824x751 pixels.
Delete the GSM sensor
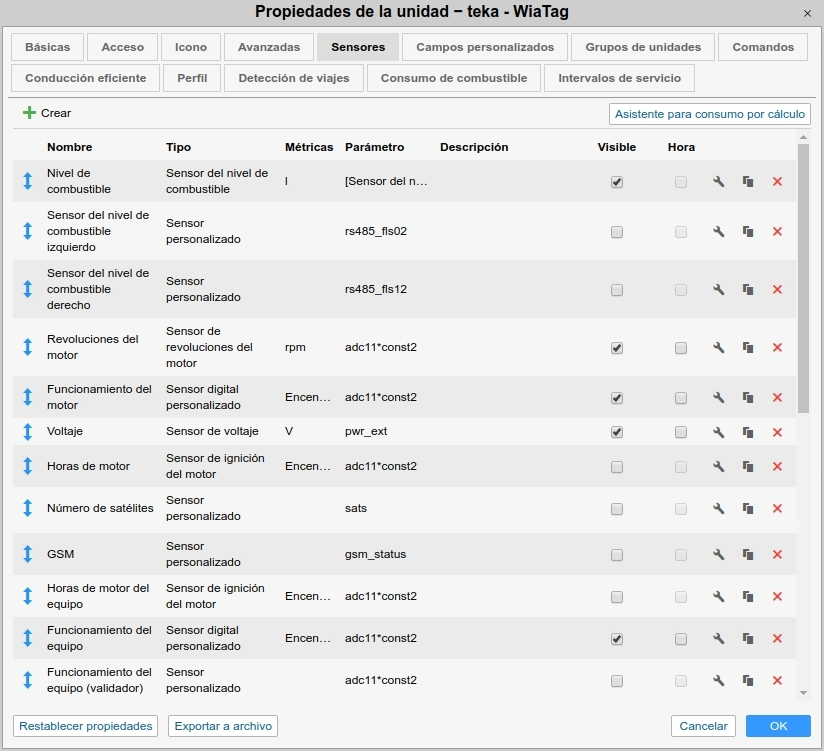pyautogui.click(x=778, y=553)
